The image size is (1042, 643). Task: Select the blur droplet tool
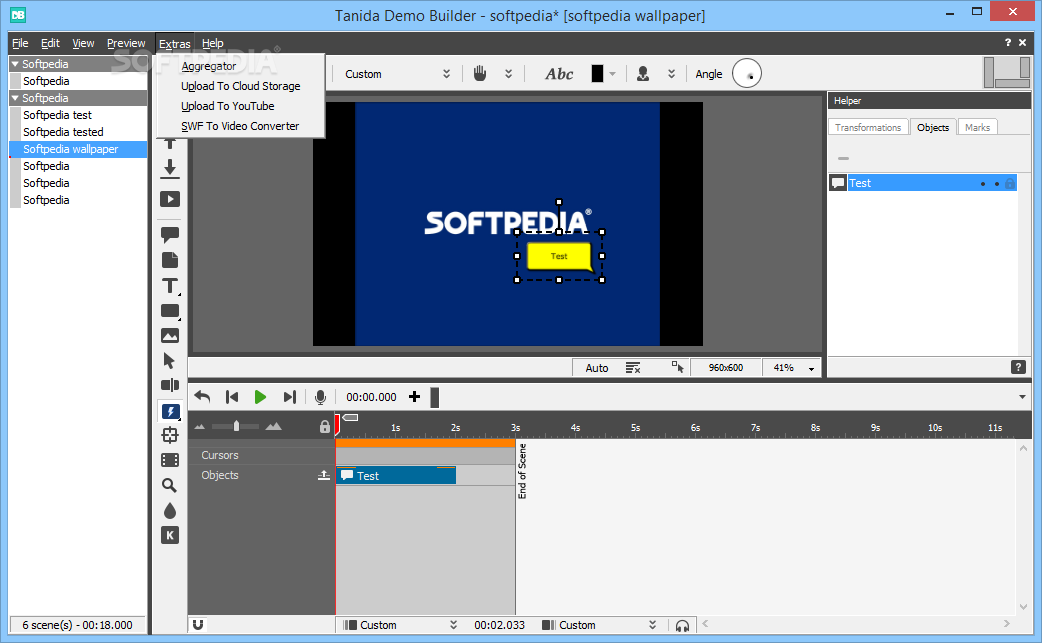(x=170, y=511)
